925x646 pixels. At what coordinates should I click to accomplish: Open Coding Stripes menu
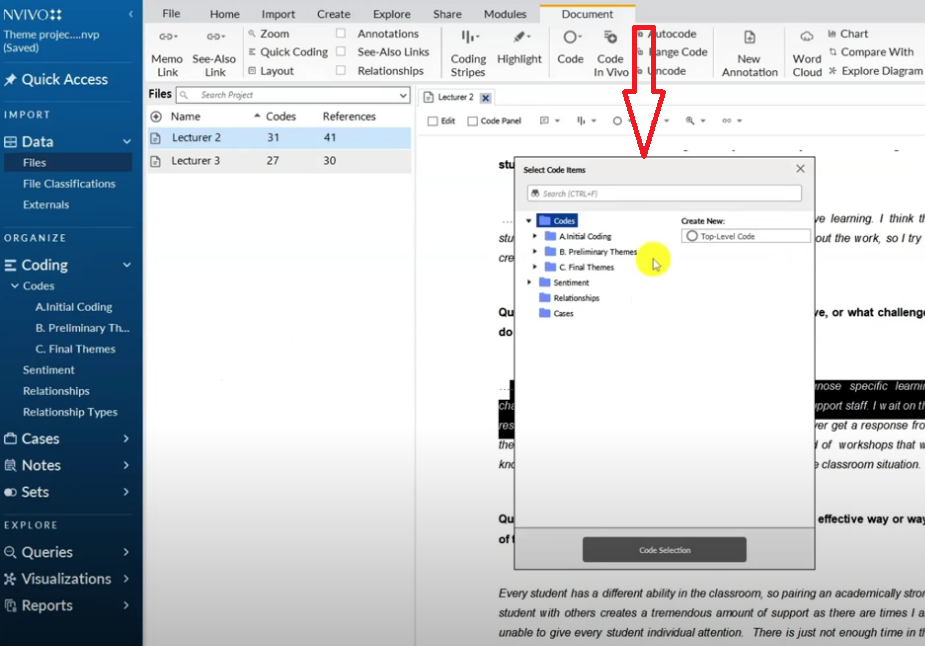tap(468, 54)
